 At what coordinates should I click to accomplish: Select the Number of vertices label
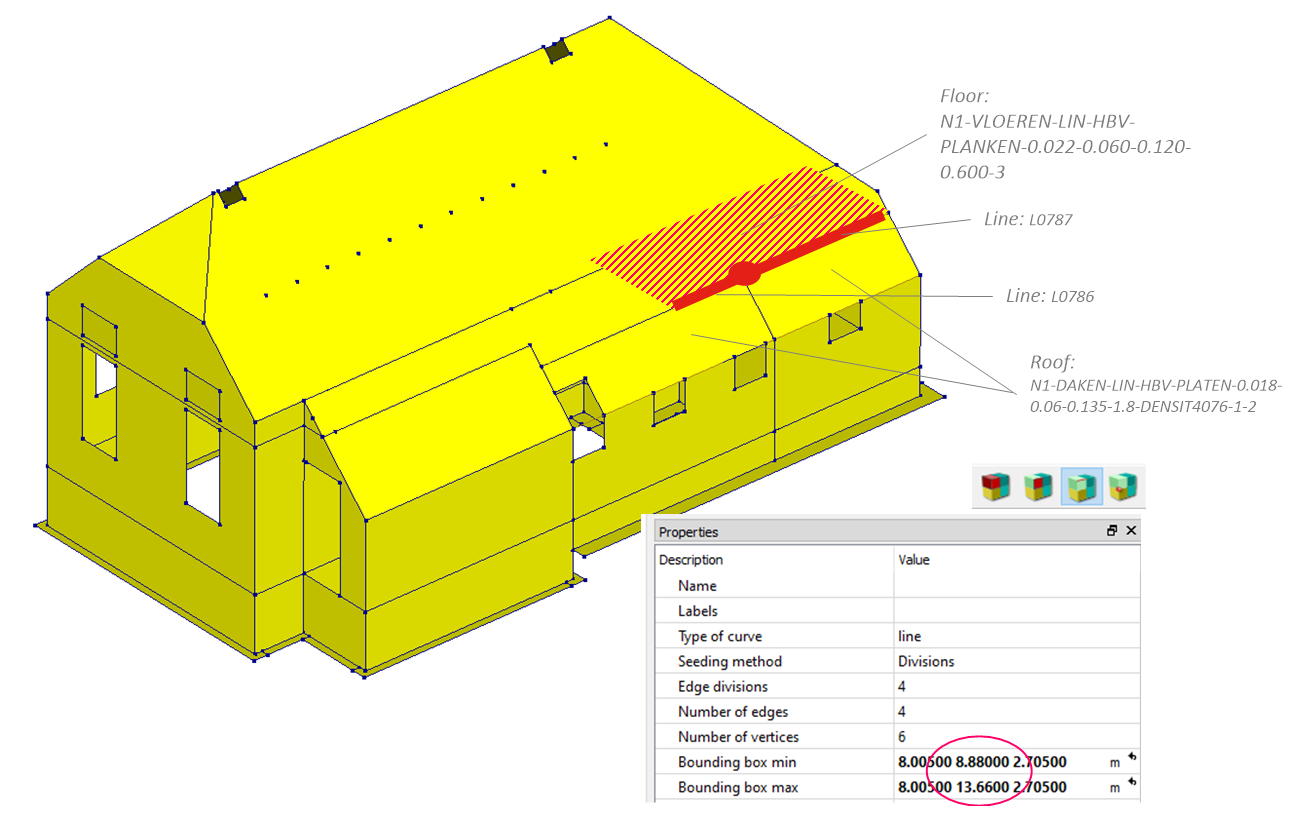click(x=738, y=737)
